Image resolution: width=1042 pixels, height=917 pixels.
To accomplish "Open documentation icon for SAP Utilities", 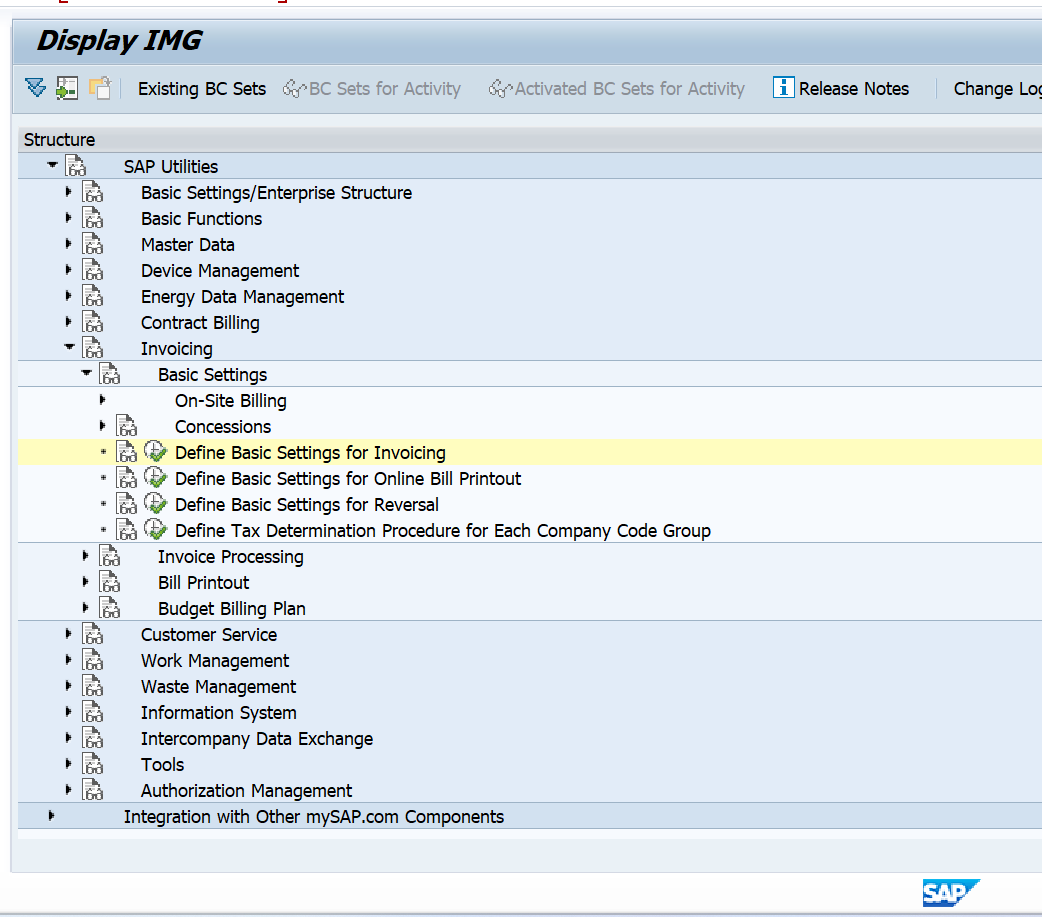I will tap(76, 166).
